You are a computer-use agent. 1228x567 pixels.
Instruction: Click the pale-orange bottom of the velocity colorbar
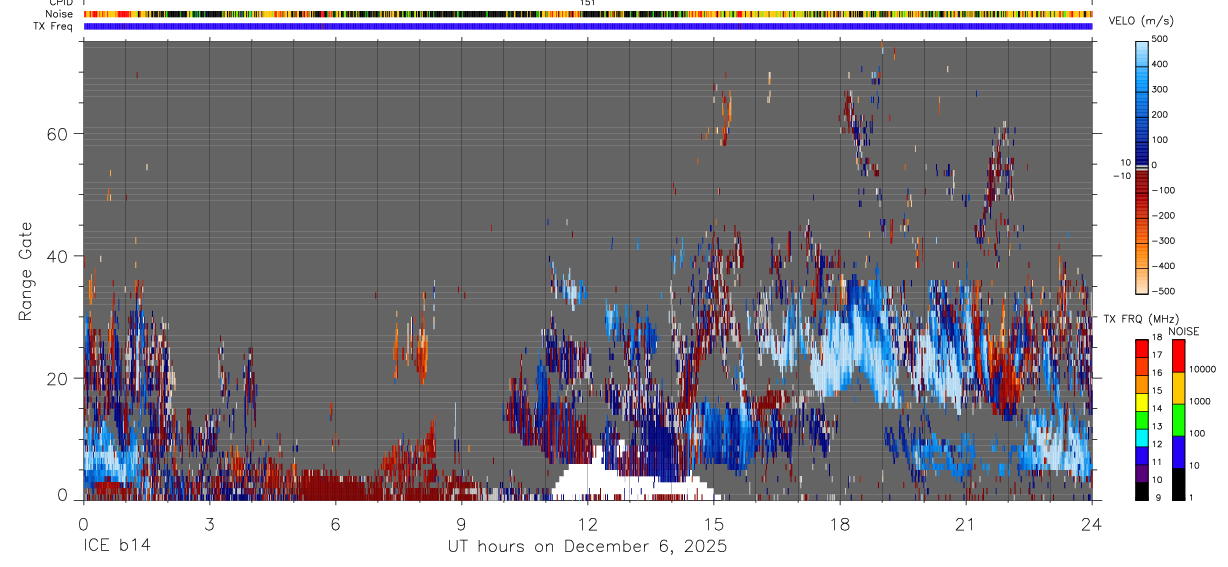tap(1142, 283)
